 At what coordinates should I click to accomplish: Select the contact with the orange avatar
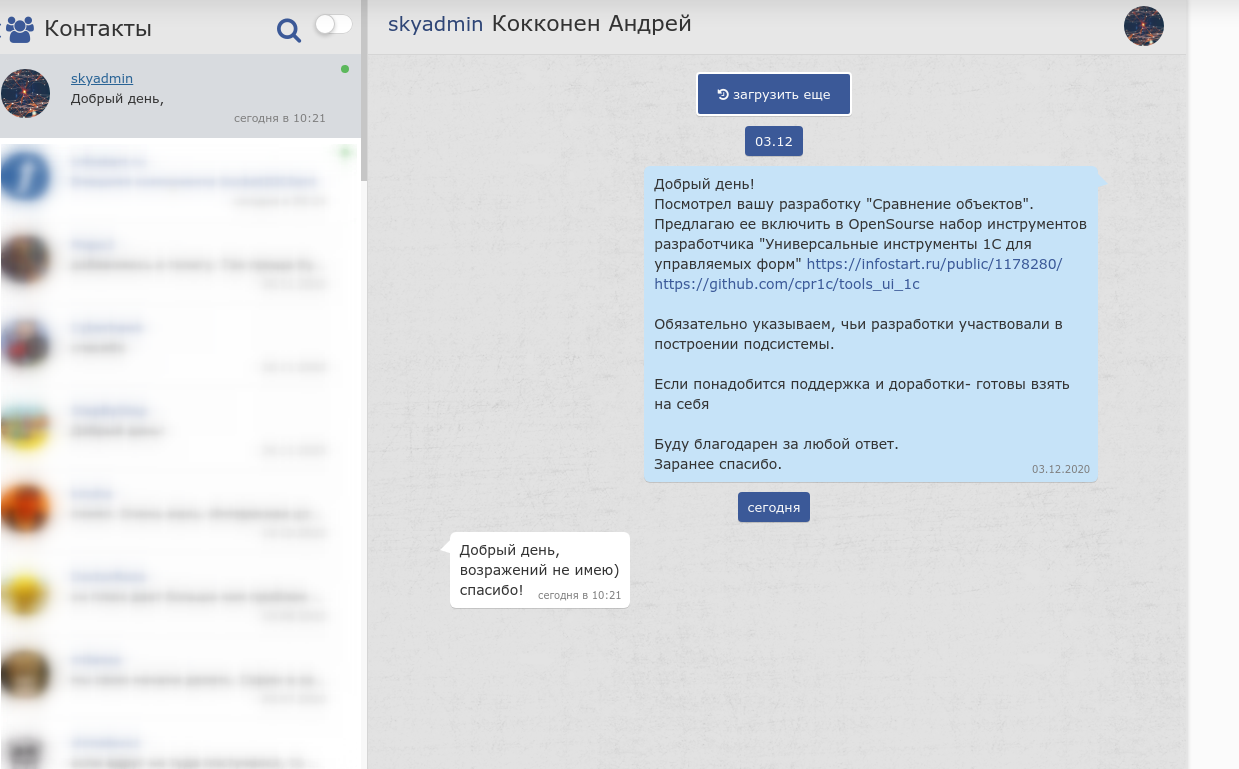tap(26, 508)
